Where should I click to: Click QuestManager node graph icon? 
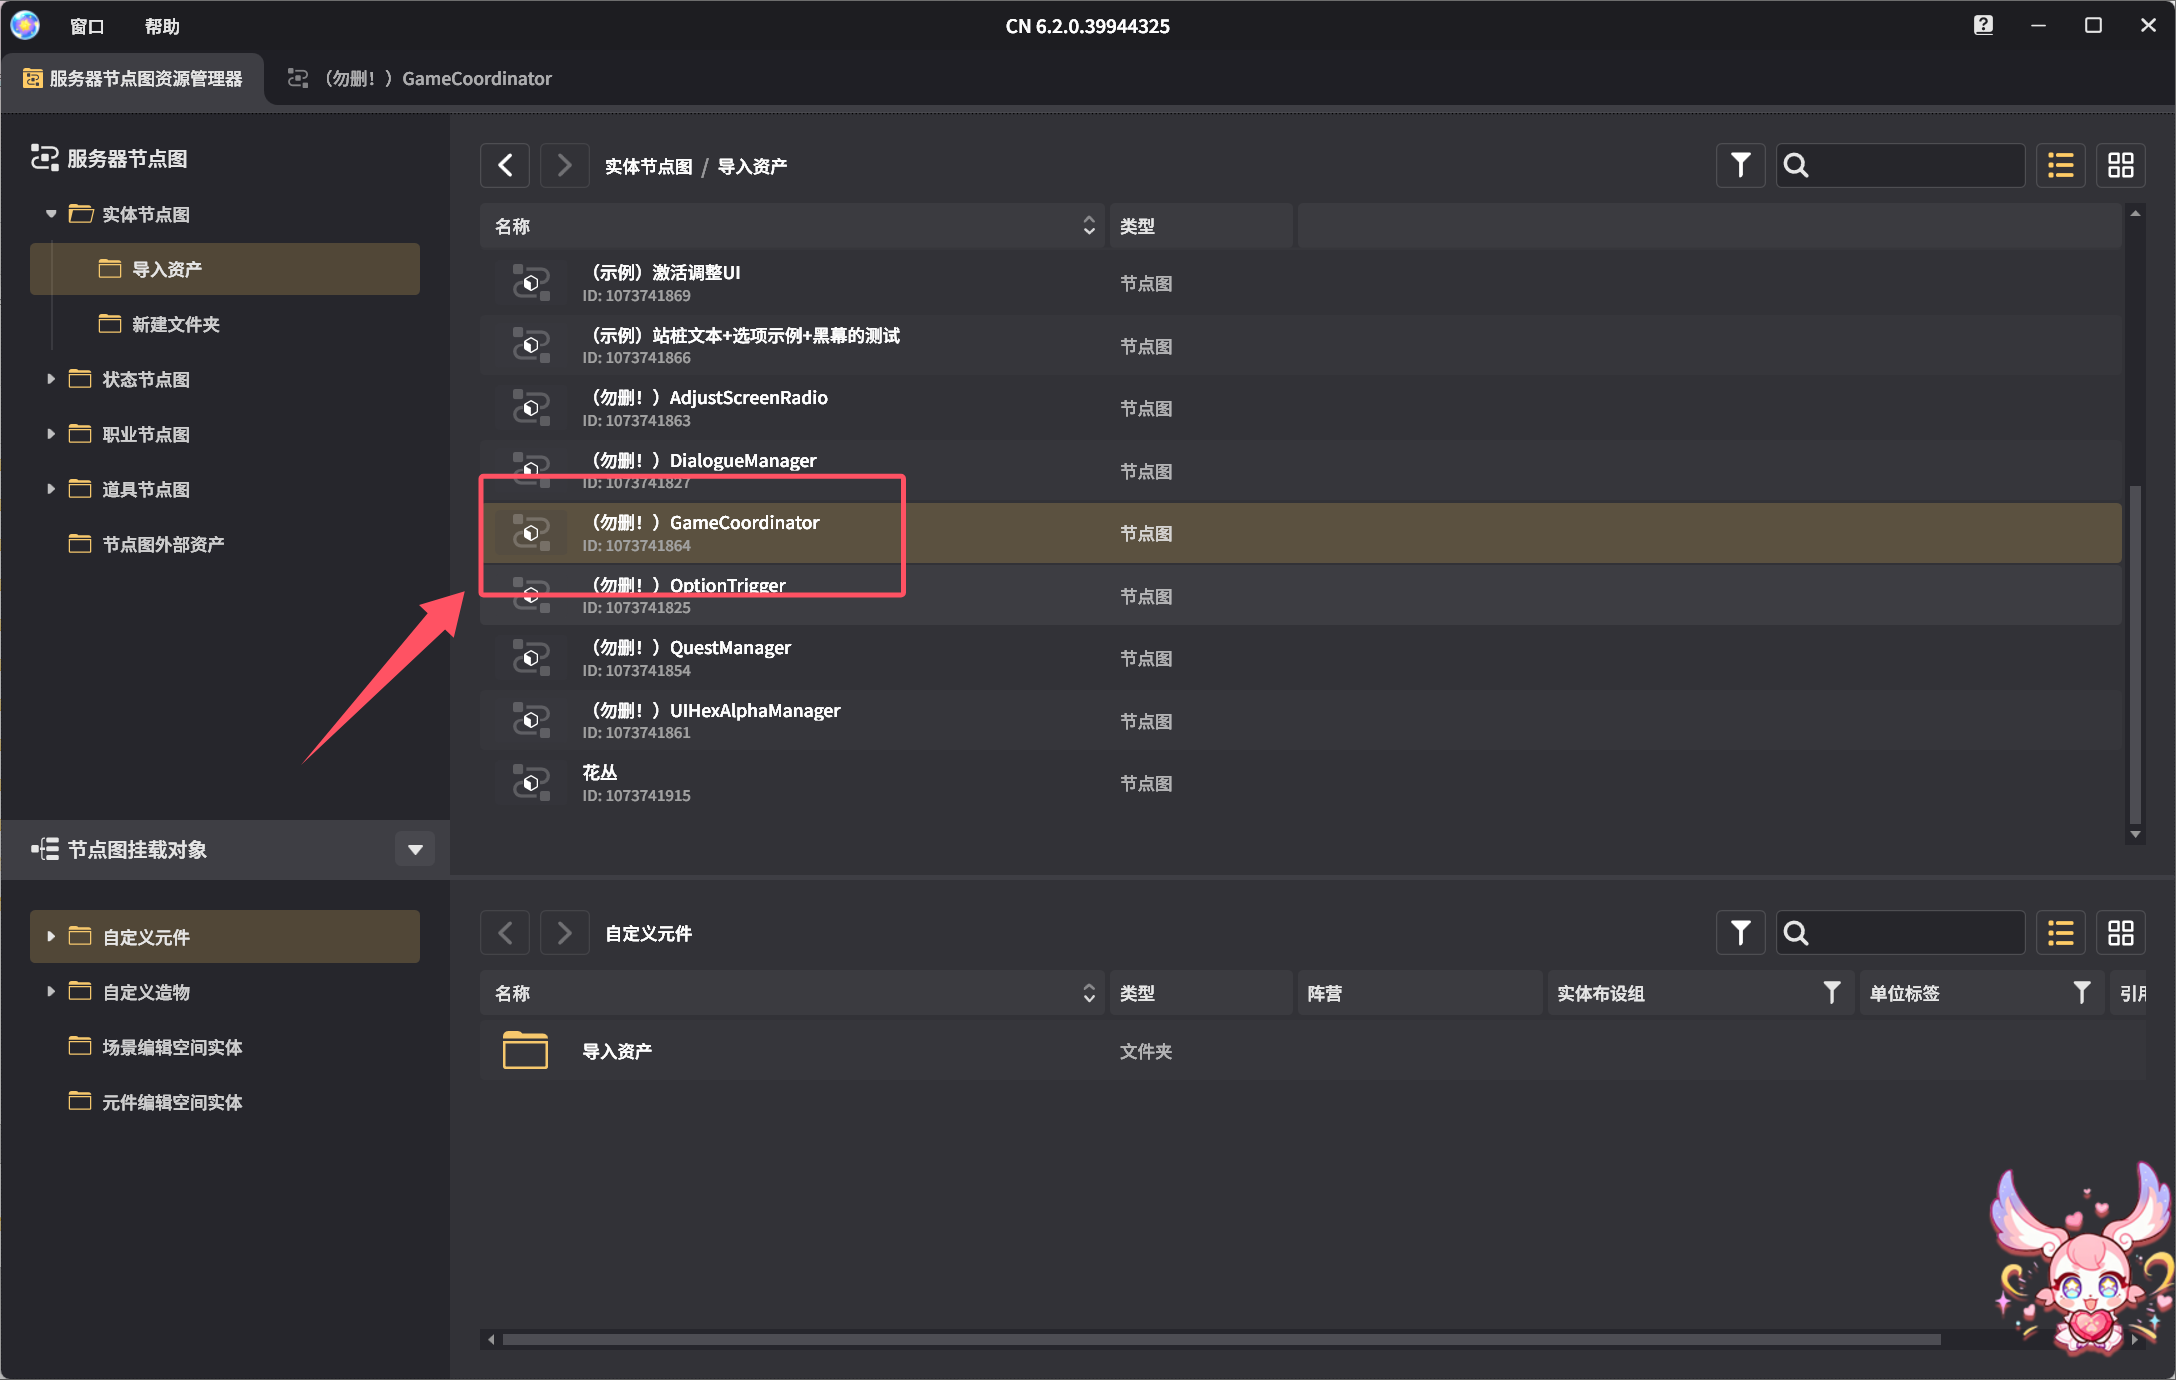531,658
